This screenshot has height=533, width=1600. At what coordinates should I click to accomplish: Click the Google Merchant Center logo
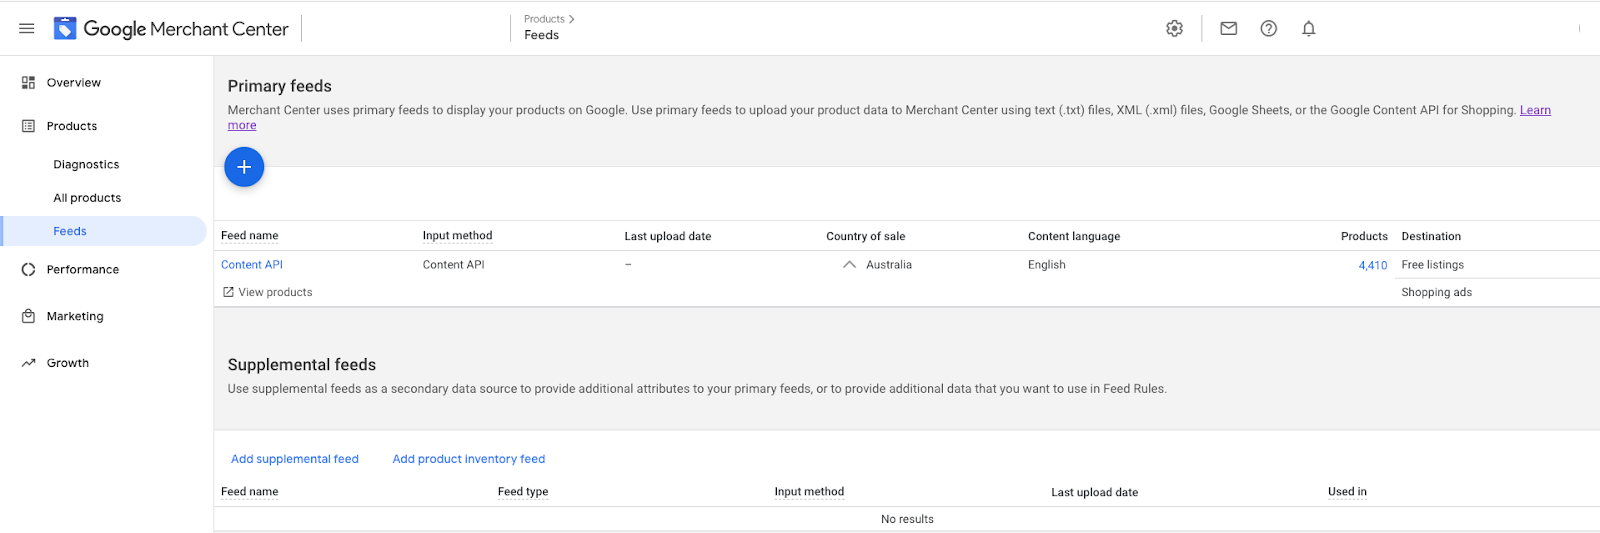(171, 29)
